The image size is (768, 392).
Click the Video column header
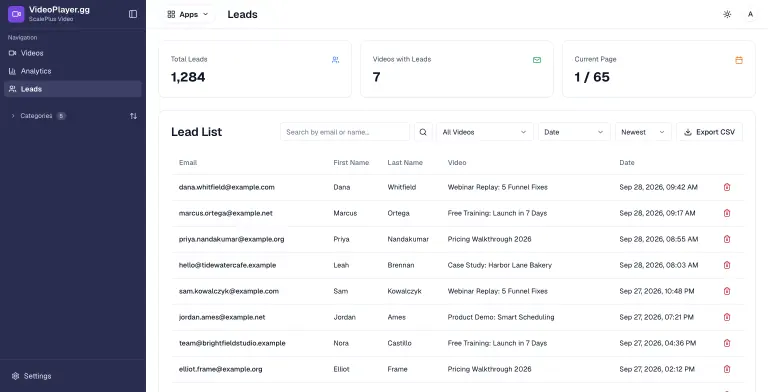pos(457,163)
